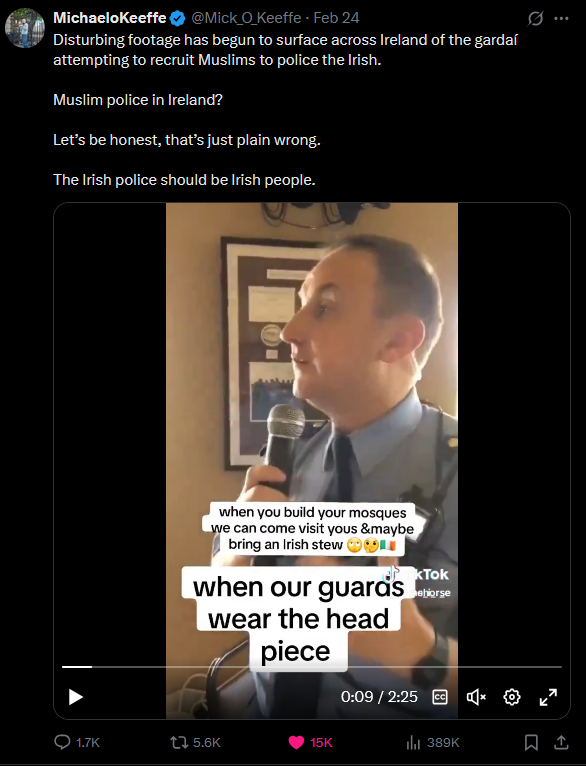Play the embedded video
Viewport: 586px width, 766px height.
click(76, 697)
